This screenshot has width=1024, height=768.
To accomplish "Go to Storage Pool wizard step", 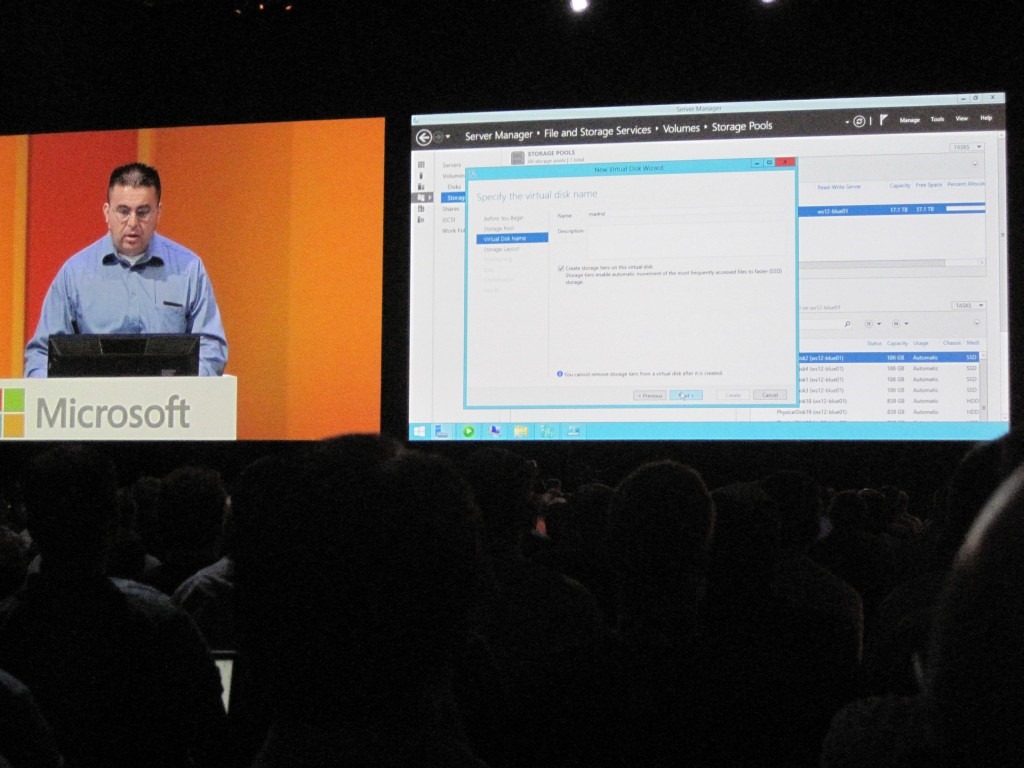I will [x=499, y=229].
